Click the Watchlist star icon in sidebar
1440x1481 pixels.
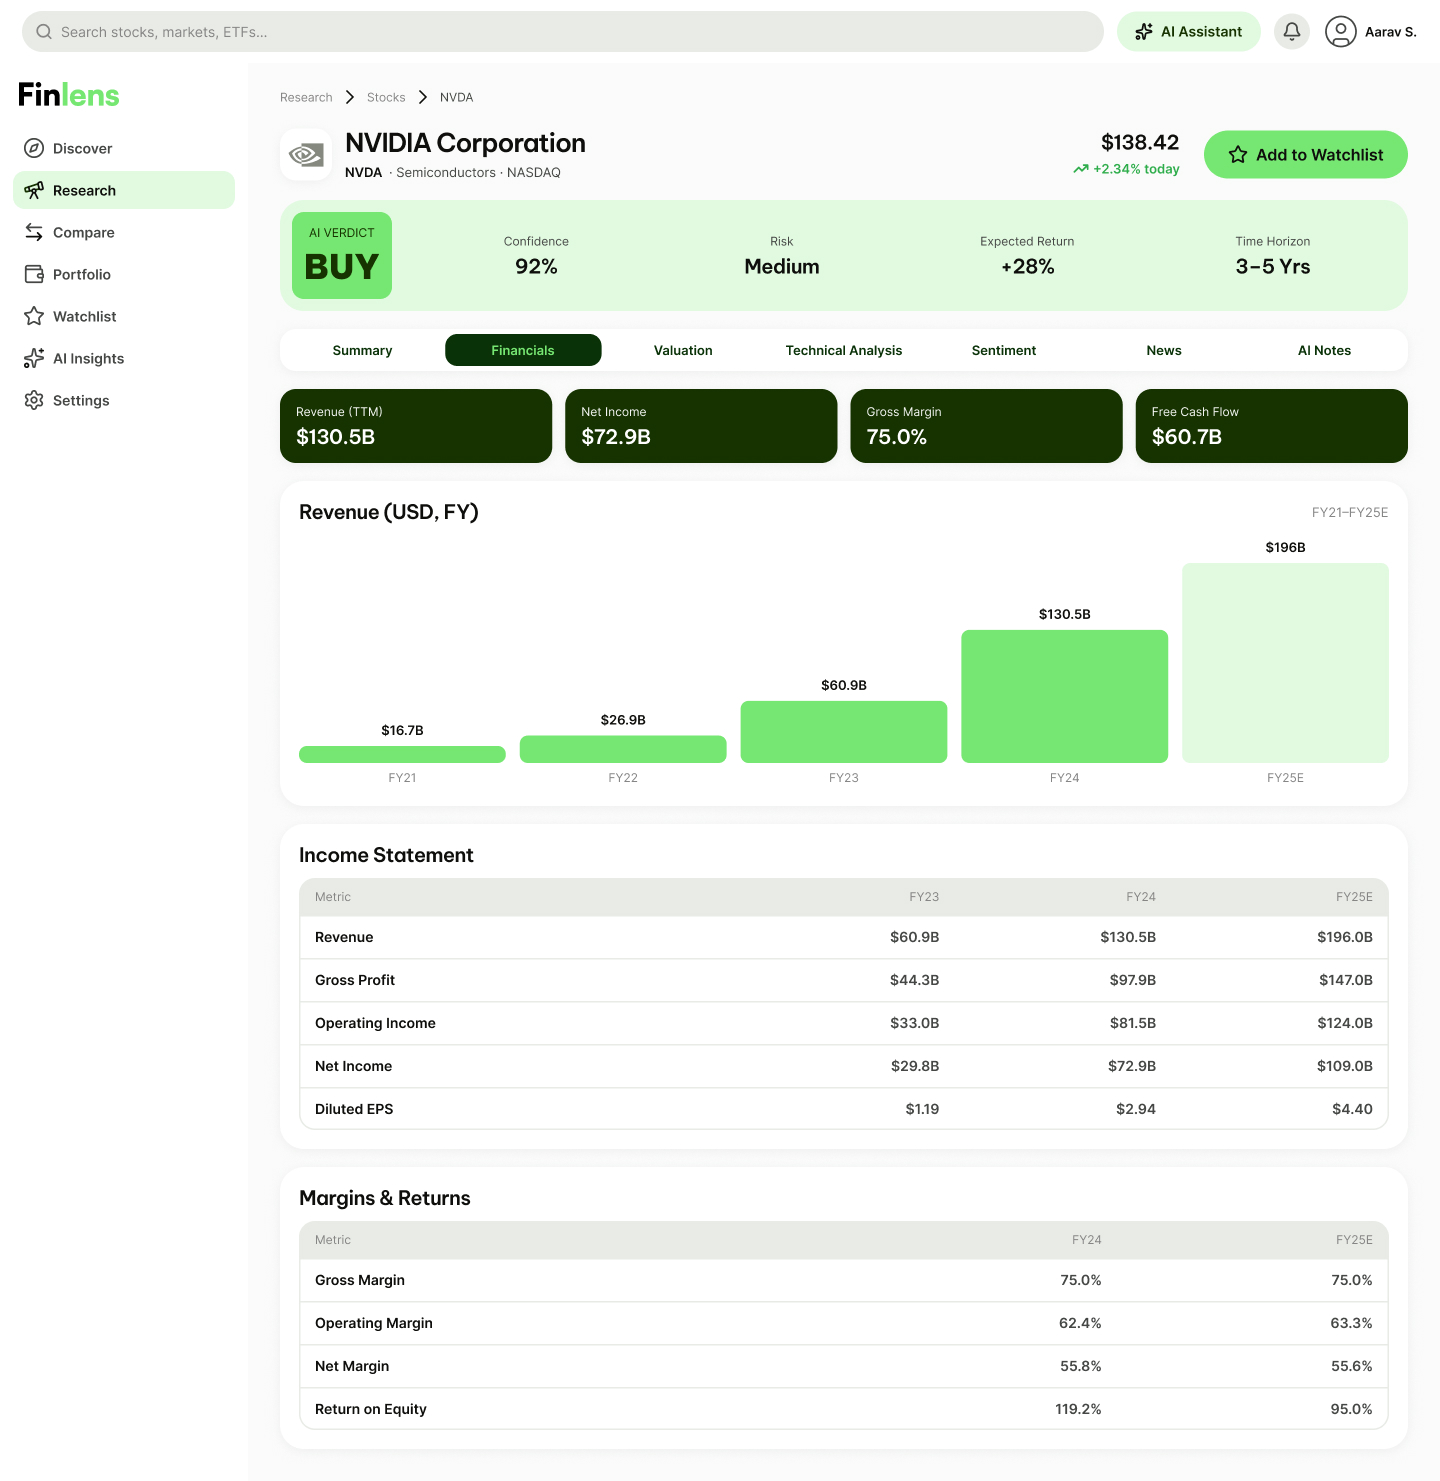point(34,316)
